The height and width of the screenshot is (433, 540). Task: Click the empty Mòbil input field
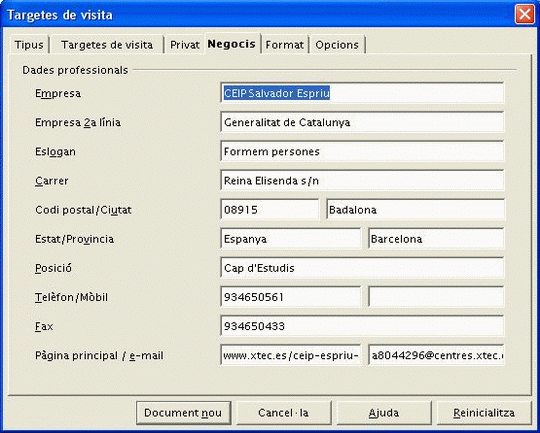point(436,297)
